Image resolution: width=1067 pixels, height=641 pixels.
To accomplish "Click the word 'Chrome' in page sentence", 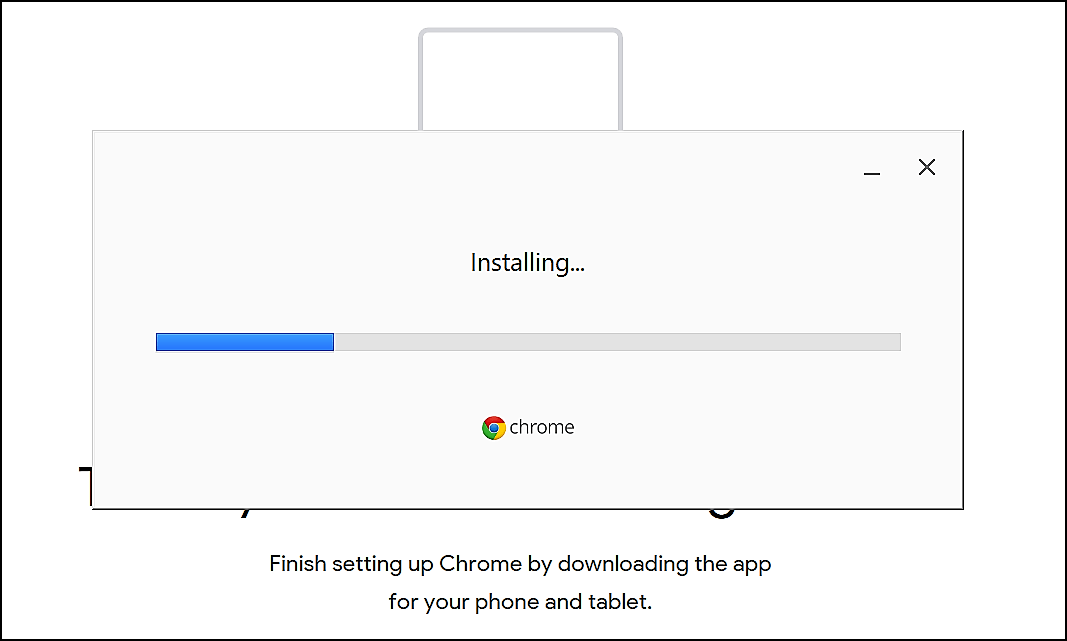I will [480, 564].
